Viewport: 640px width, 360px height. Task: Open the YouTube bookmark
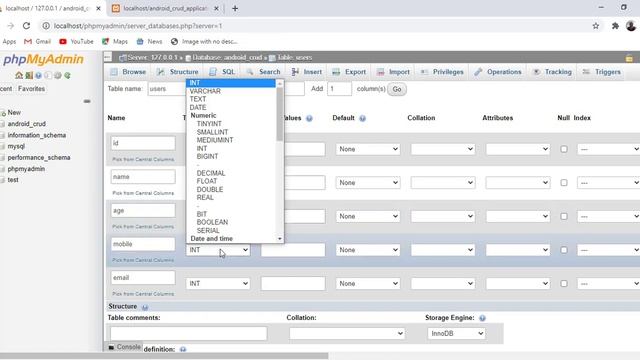pyautogui.click(x=76, y=42)
